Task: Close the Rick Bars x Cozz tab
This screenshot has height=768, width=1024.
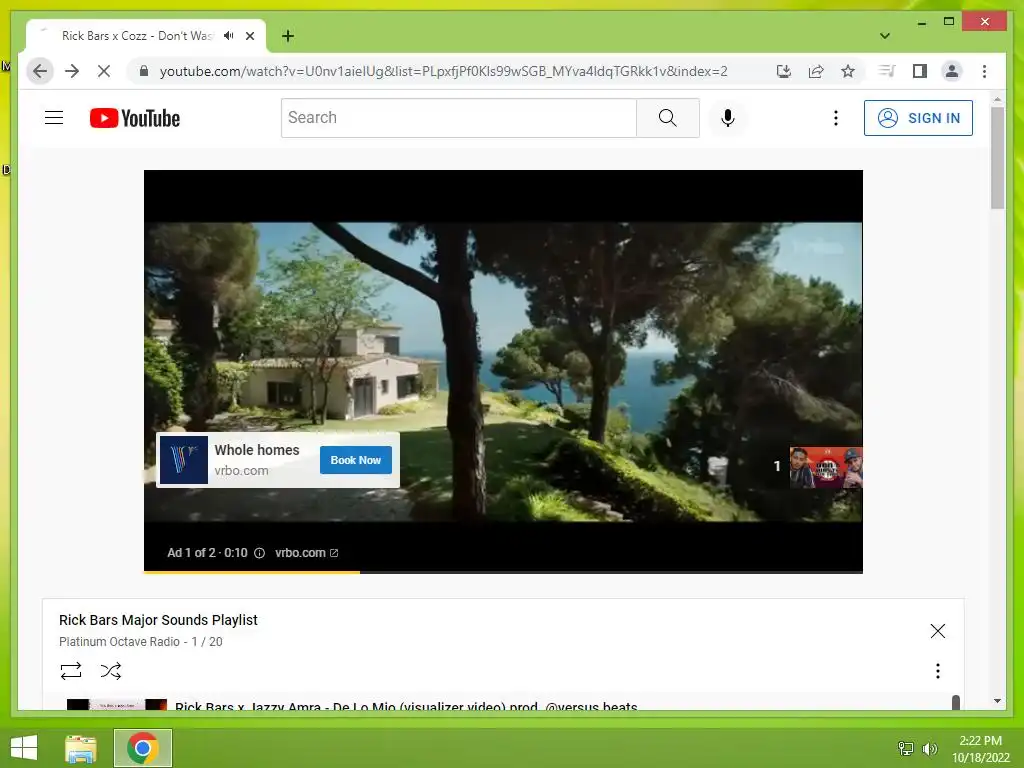Action: (250, 36)
